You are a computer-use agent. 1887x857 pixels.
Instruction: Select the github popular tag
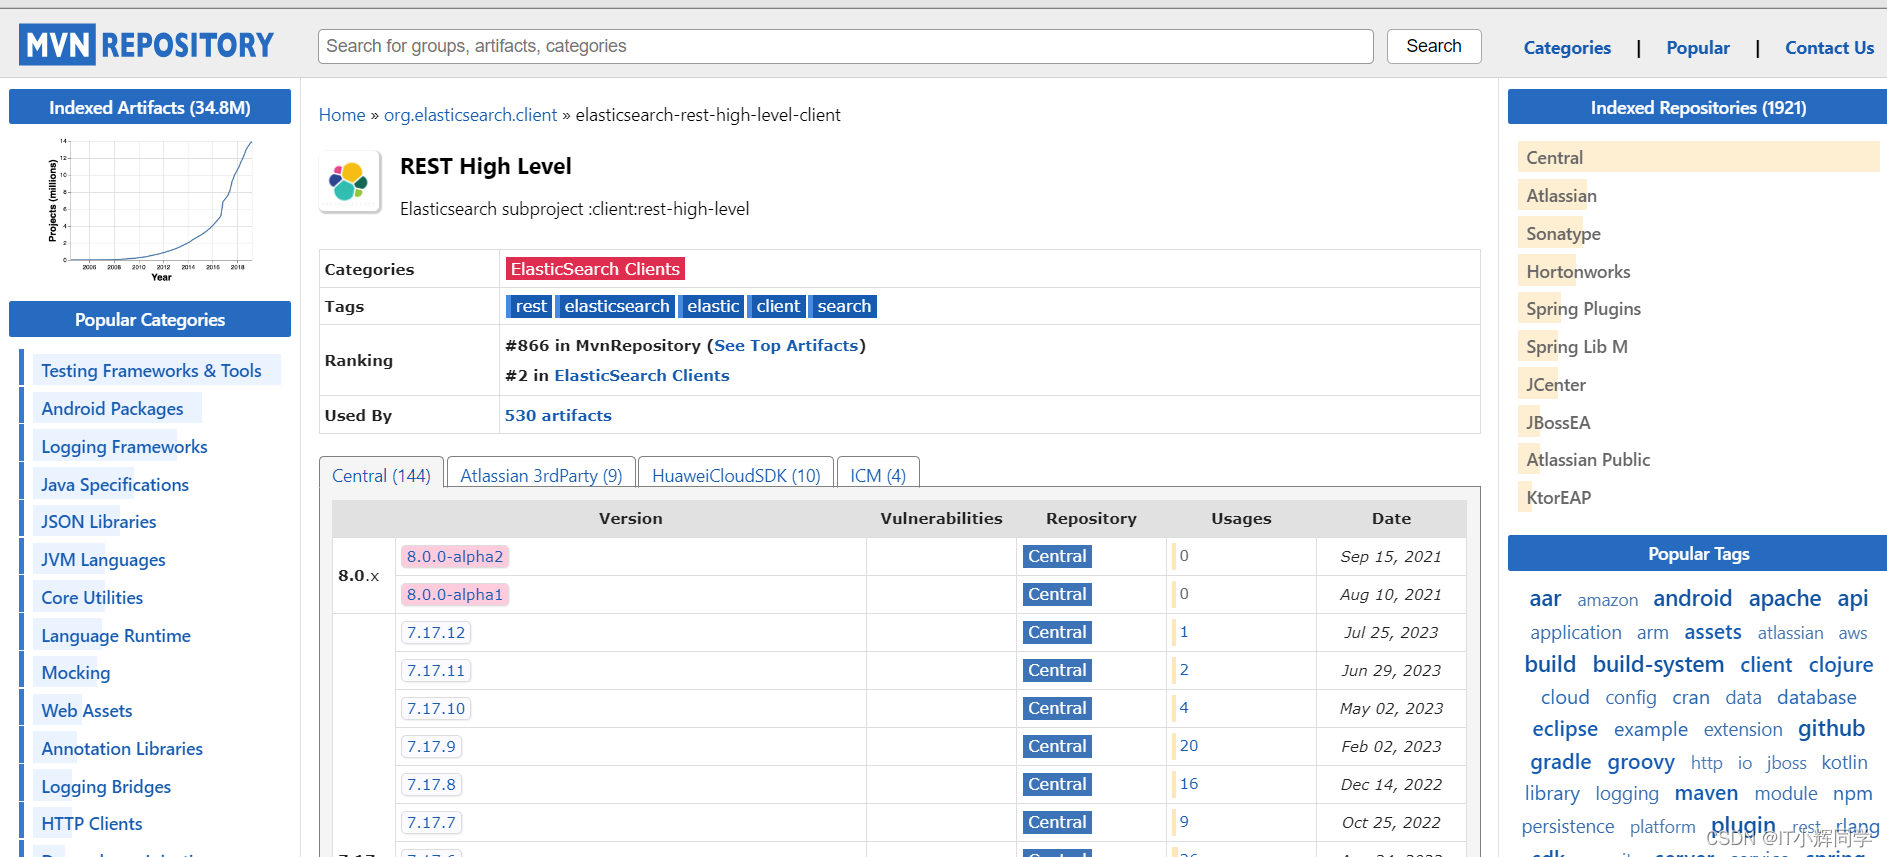[1831, 728]
